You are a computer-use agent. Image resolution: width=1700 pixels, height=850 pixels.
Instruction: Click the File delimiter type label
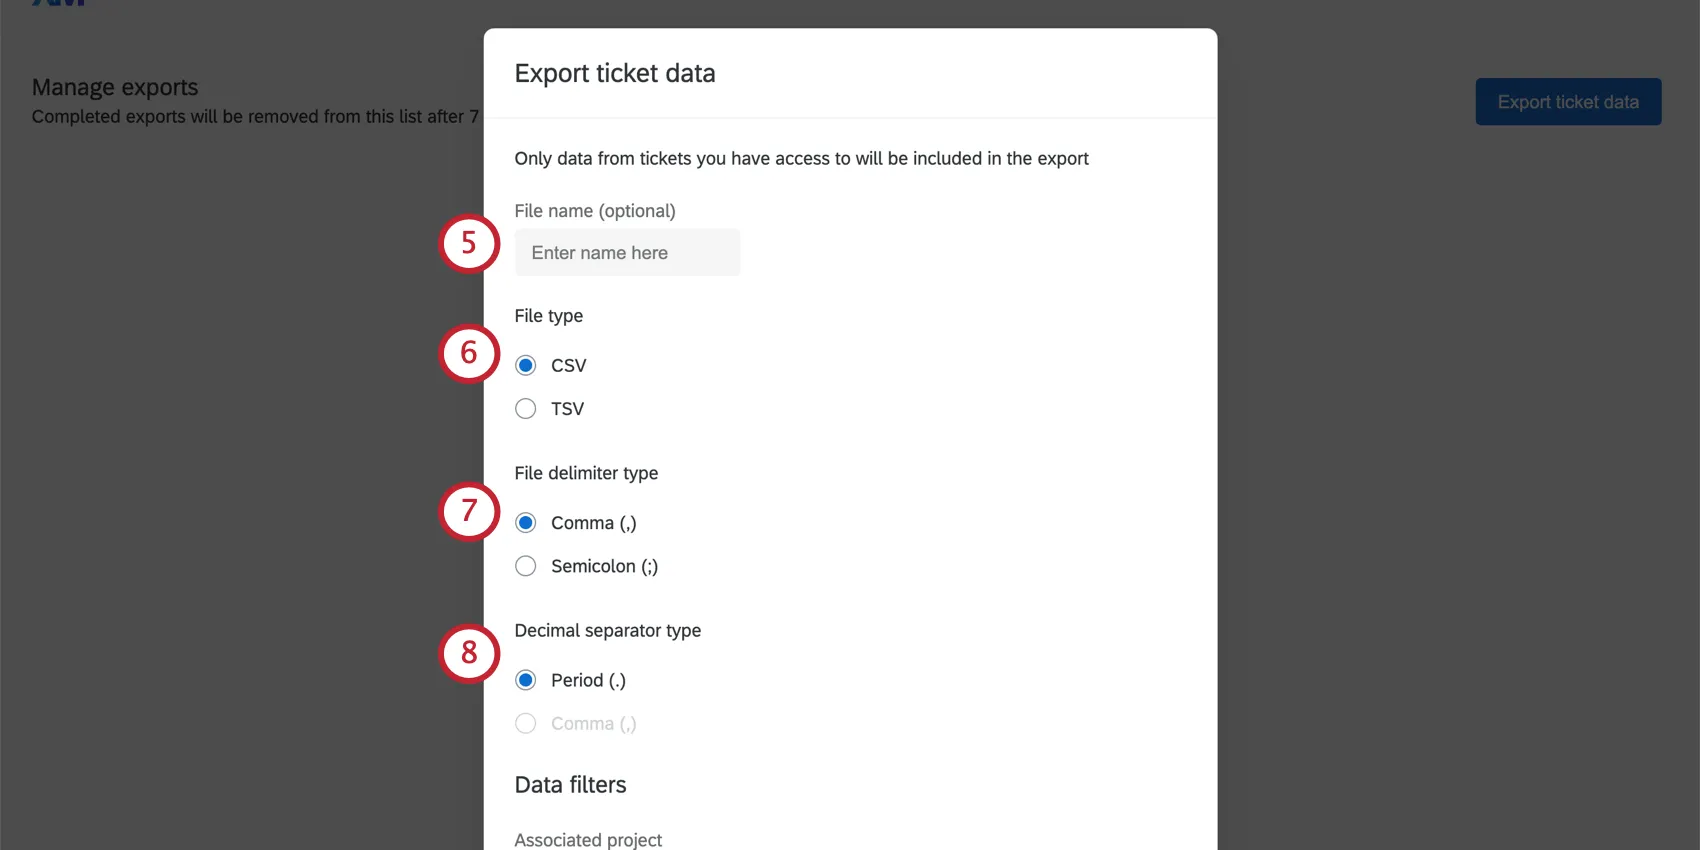click(586, 473)
